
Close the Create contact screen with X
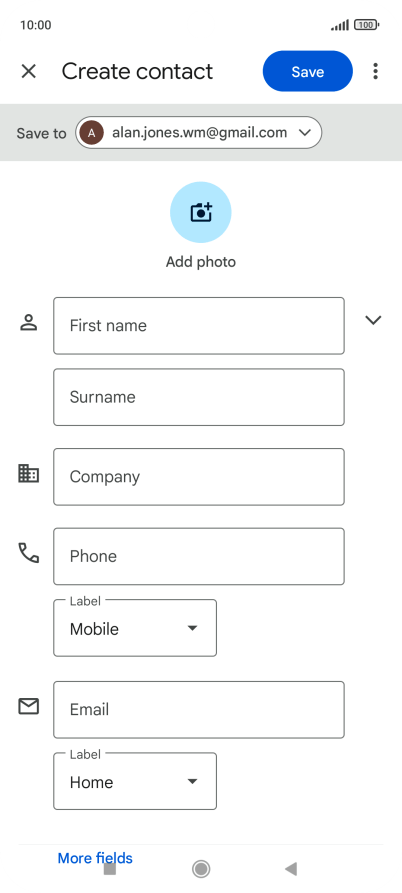tap(28, 71)
